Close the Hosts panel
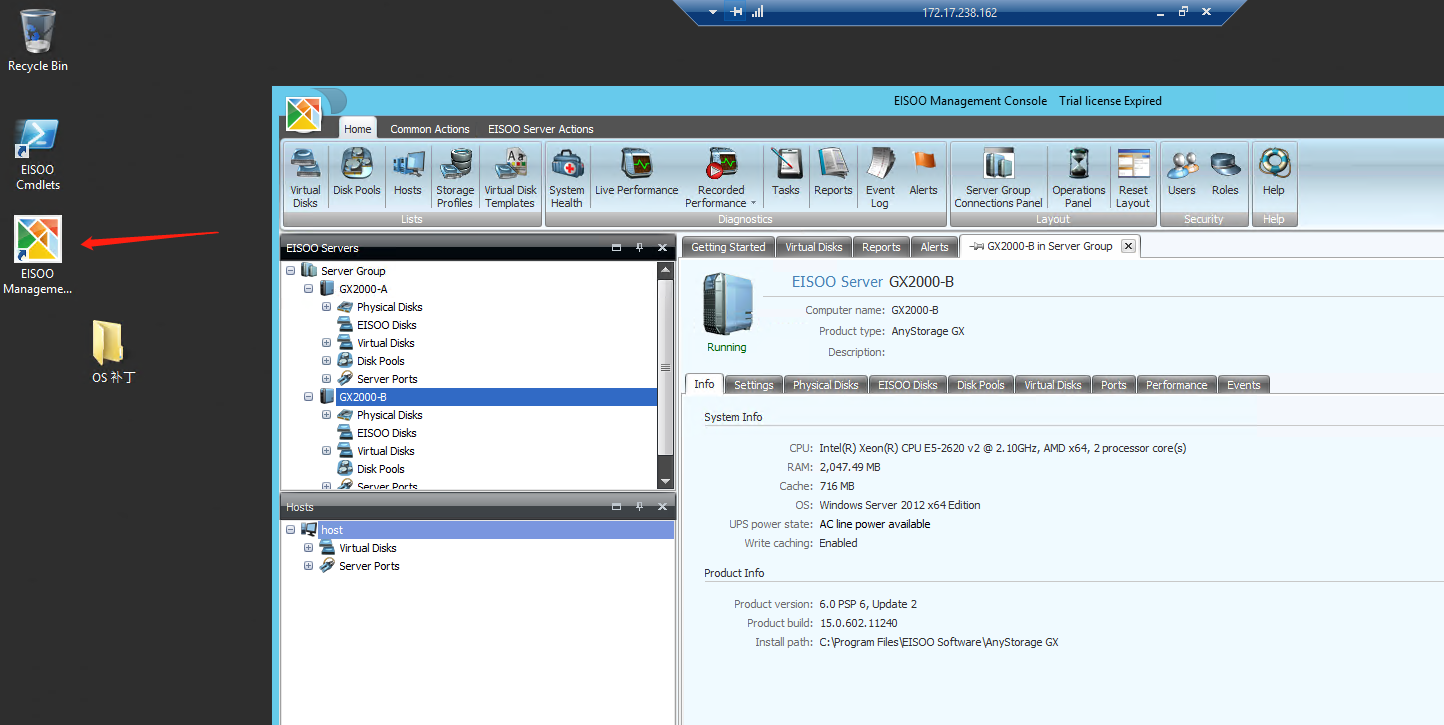 [662, 507]
